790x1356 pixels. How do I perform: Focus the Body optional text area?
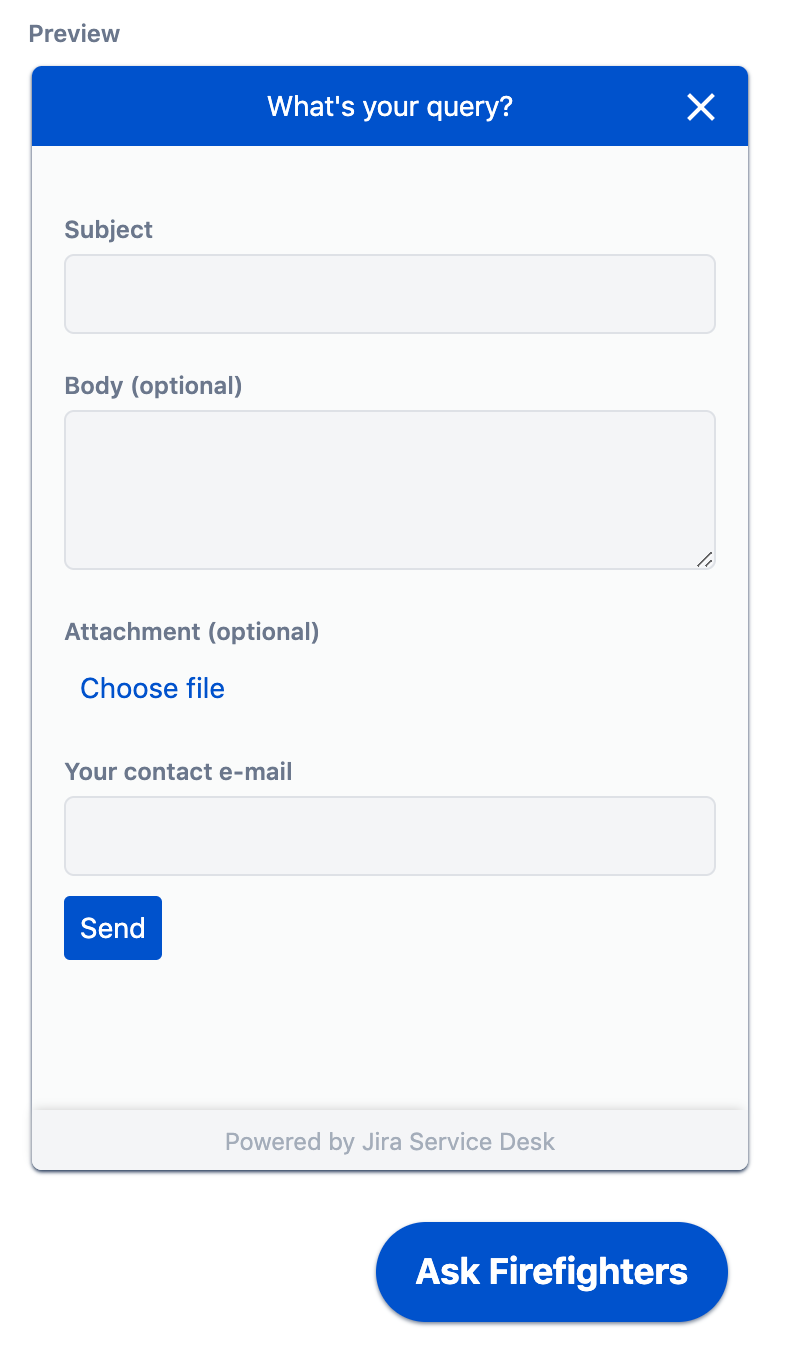click(x=390, y=490)
